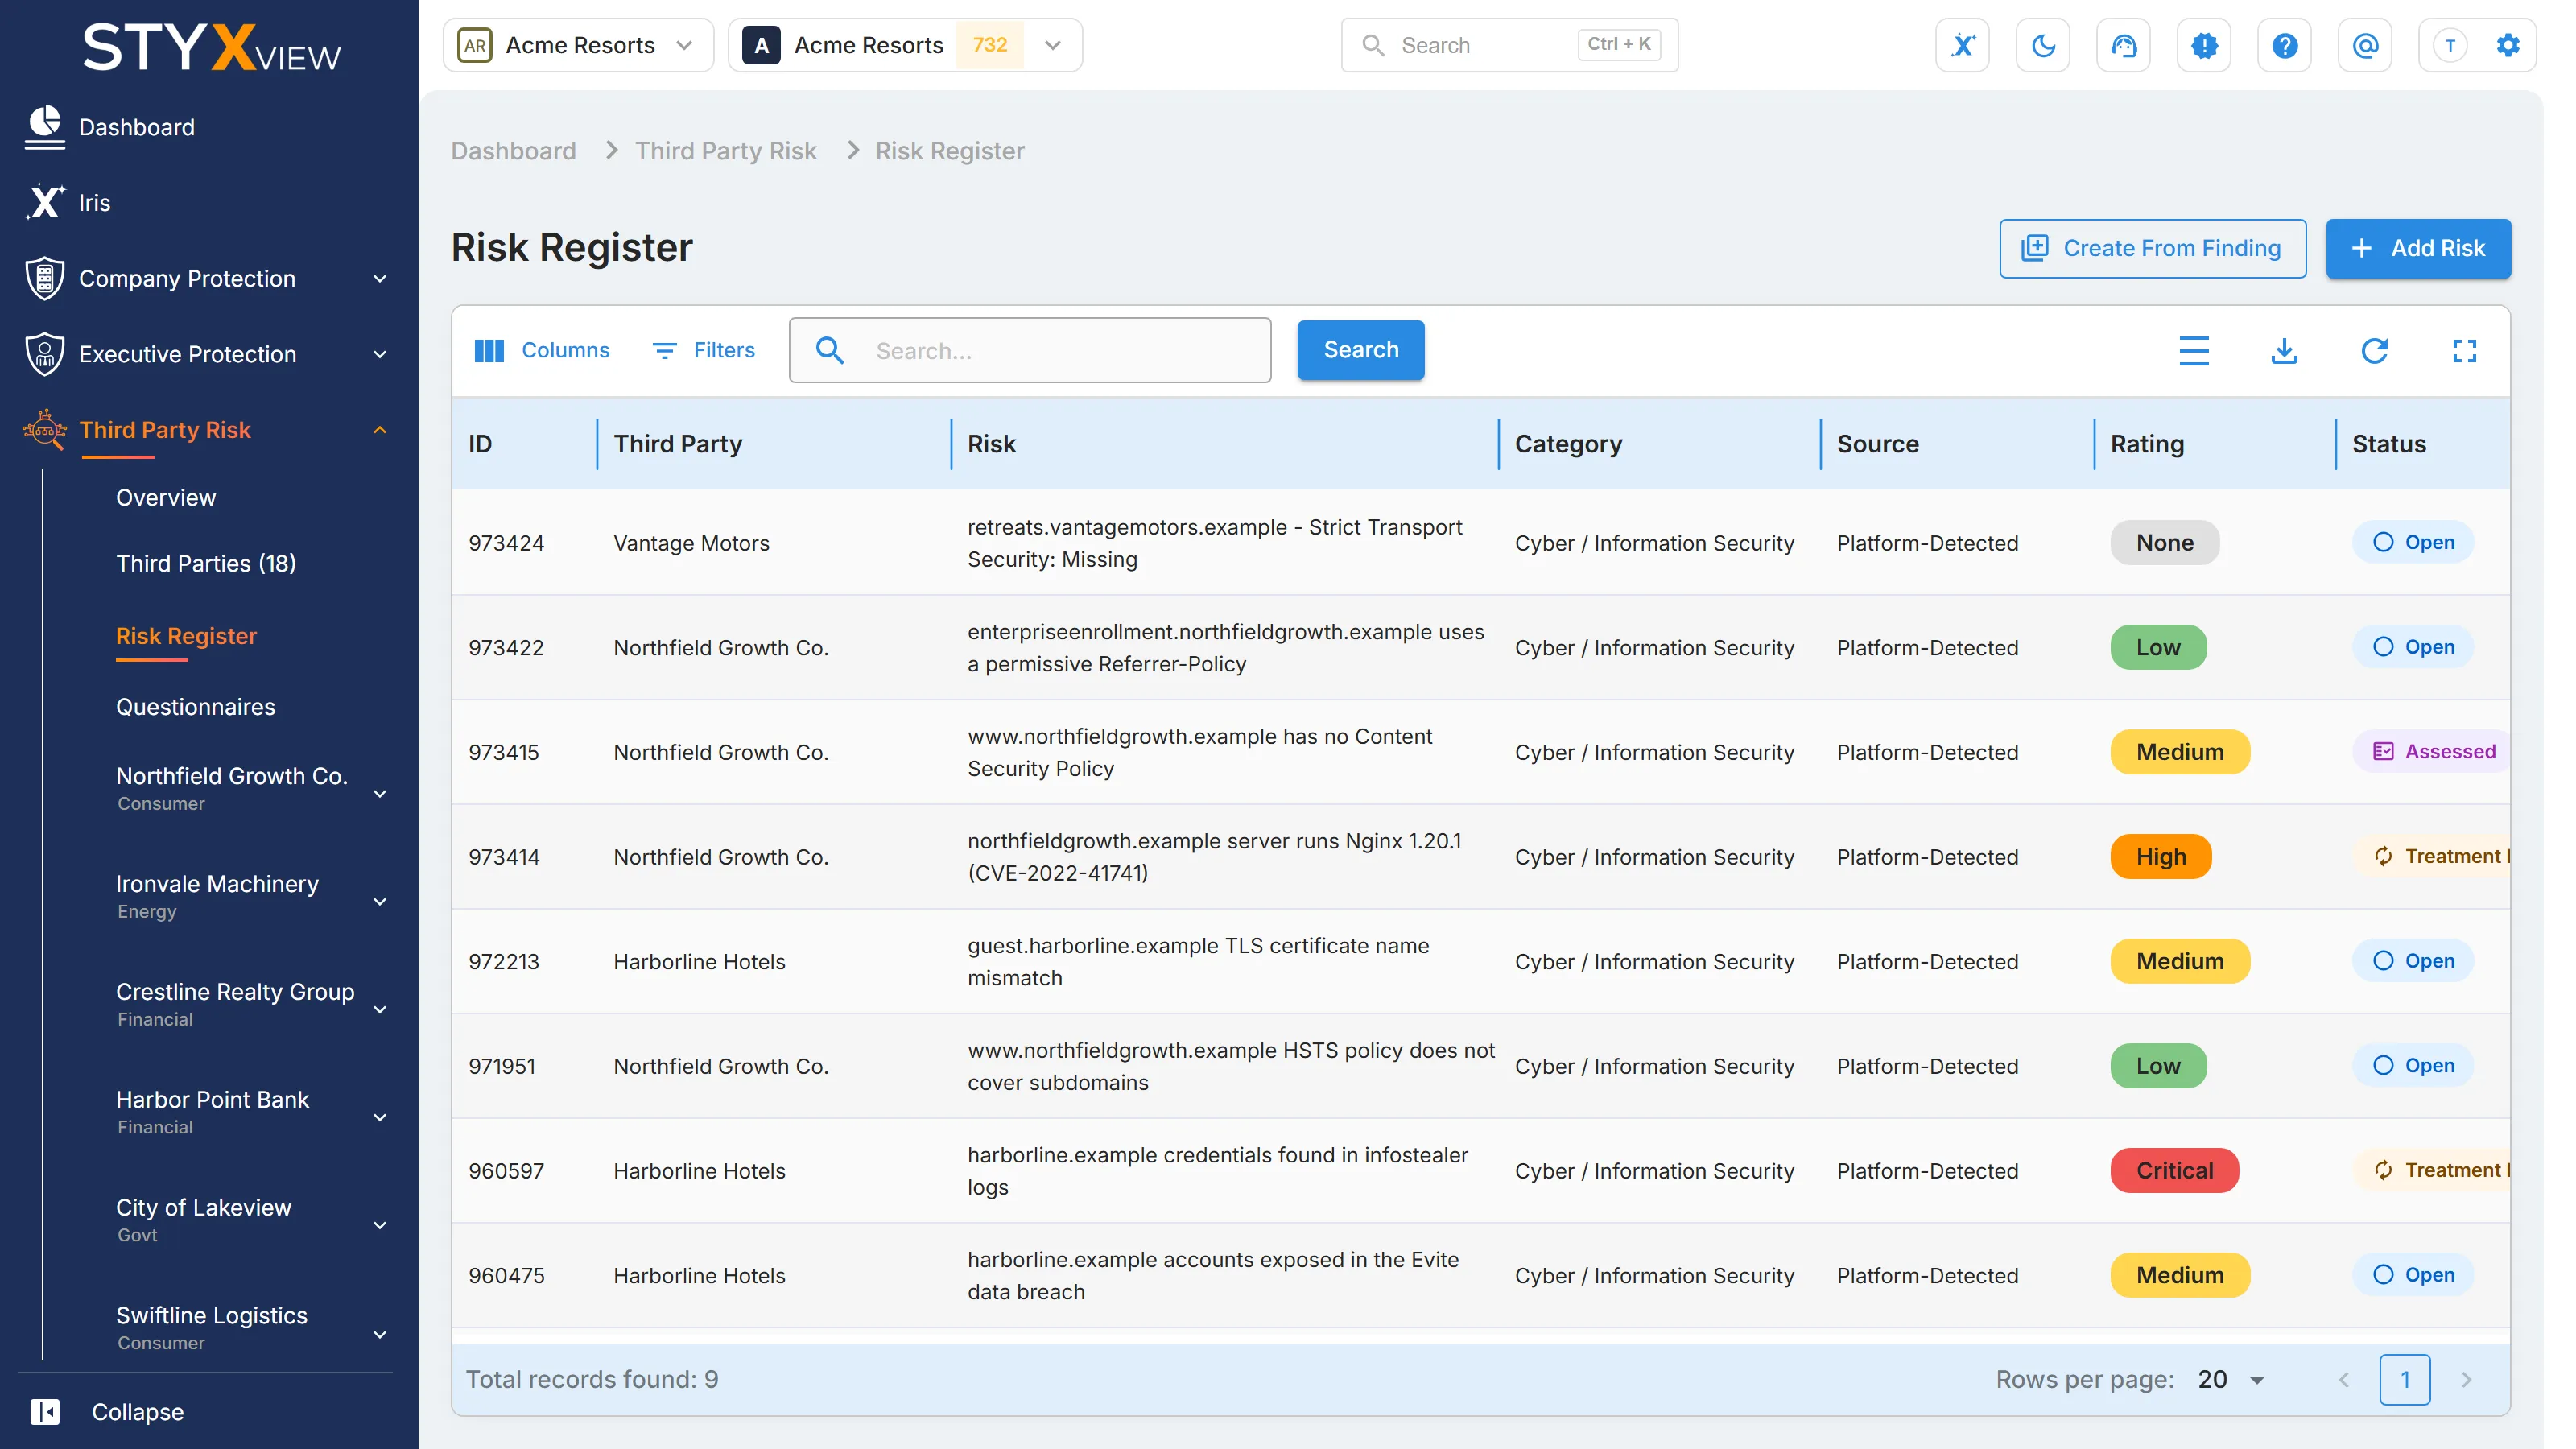2576x1449 pixels.
Task: Open alerts badge icon in top bar
Action: [x=2204, y=45]
